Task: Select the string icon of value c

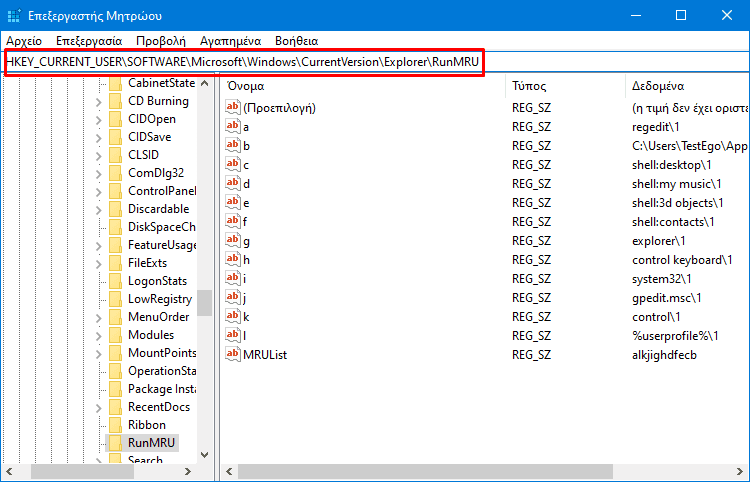Action: point(233,164)
